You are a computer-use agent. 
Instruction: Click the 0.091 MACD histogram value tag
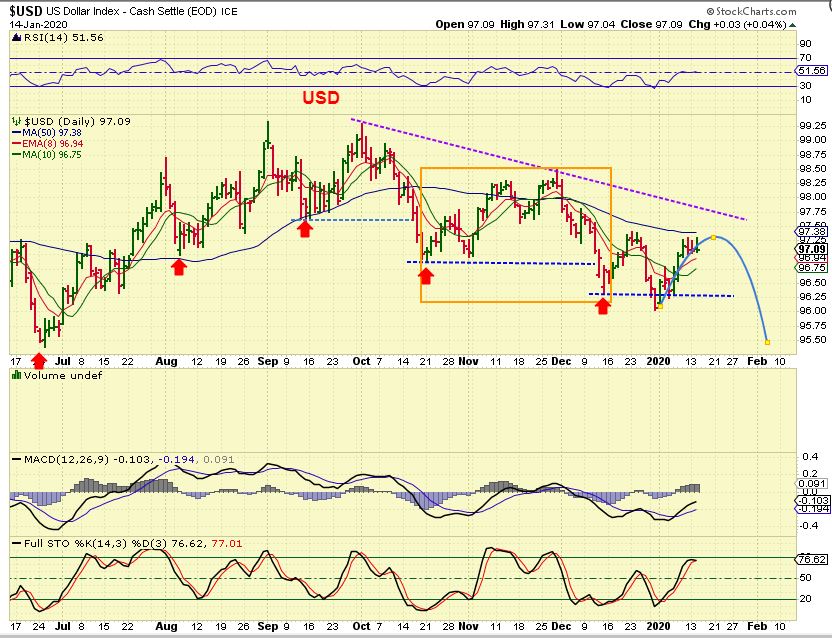[x=811, y=484]
